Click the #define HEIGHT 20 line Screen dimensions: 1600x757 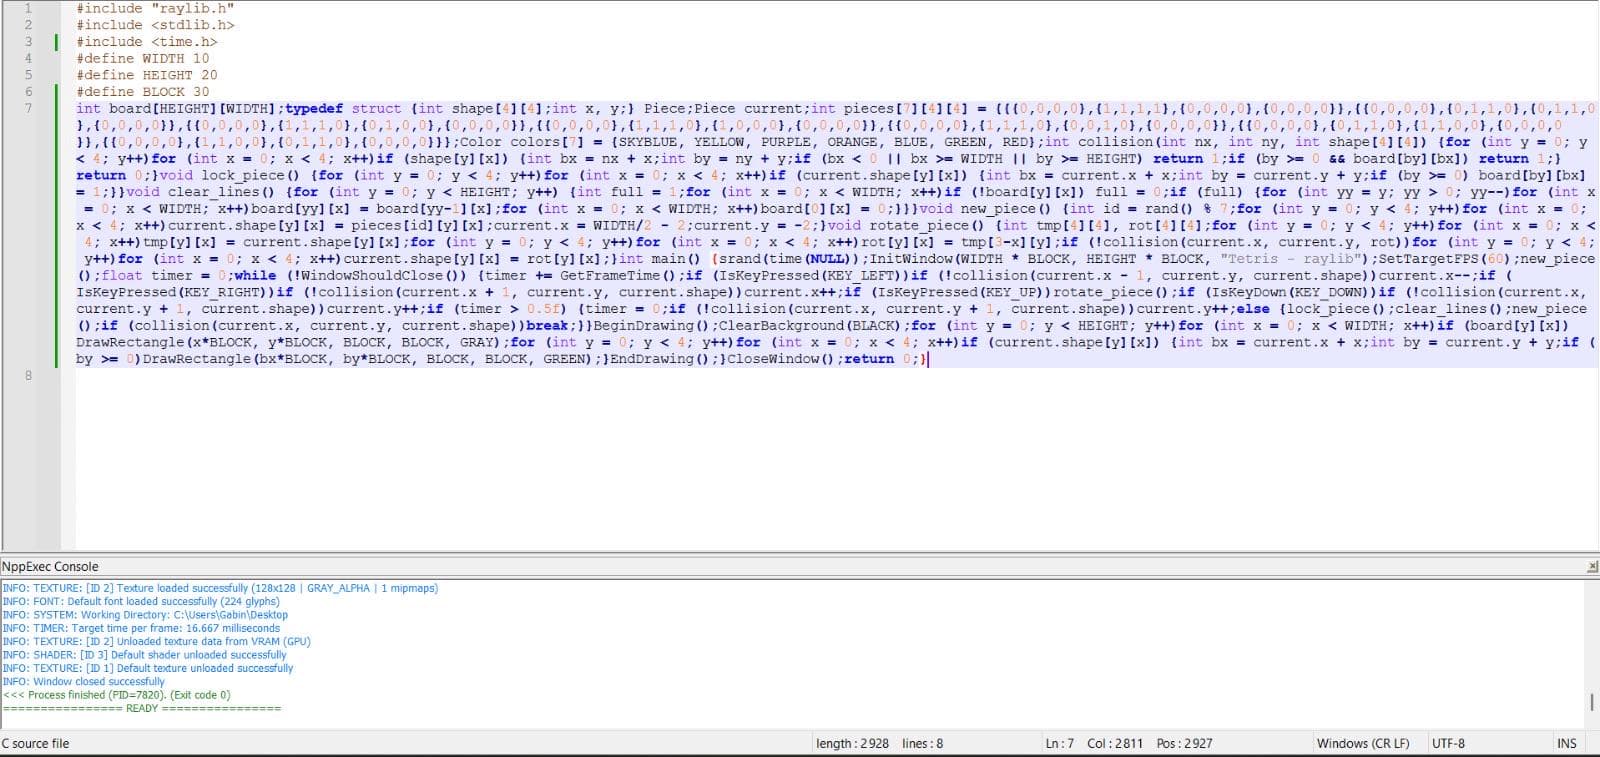[147, 75]
